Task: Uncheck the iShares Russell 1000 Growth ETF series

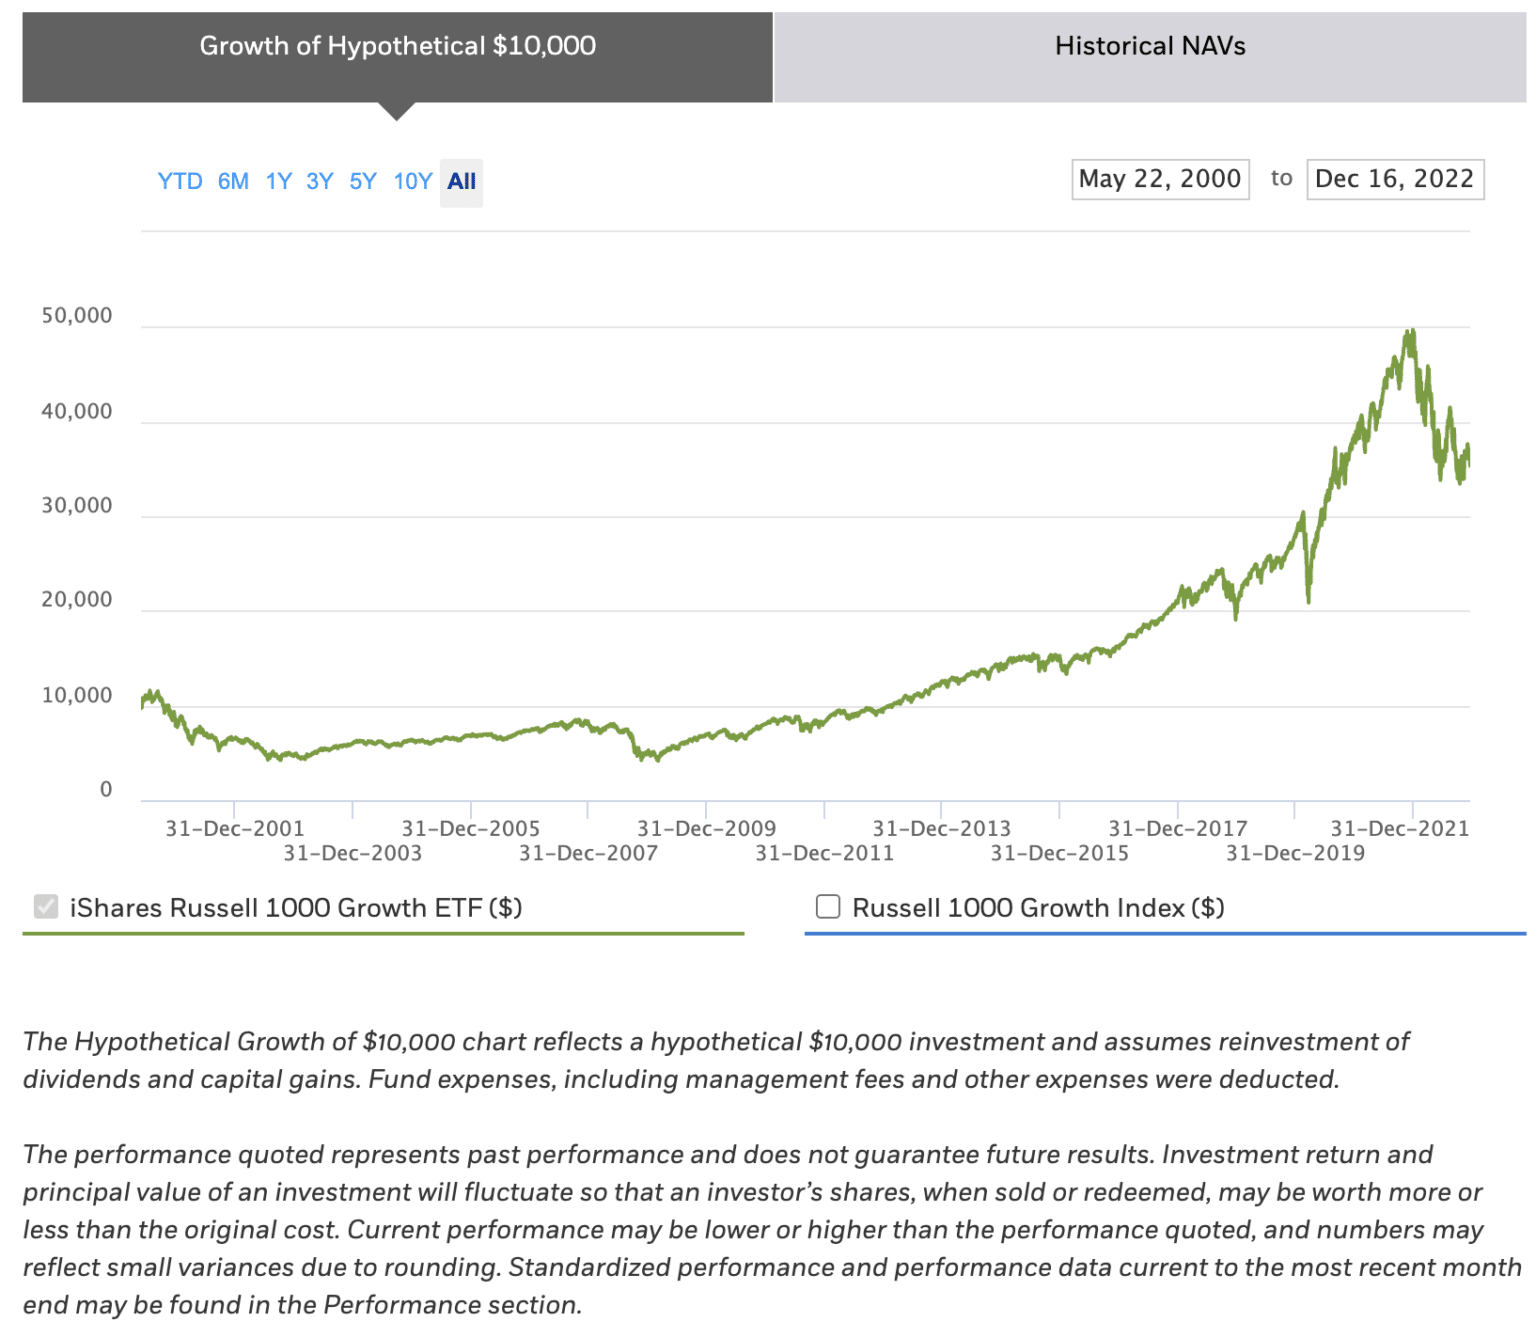Action: (x=46, y=906)
